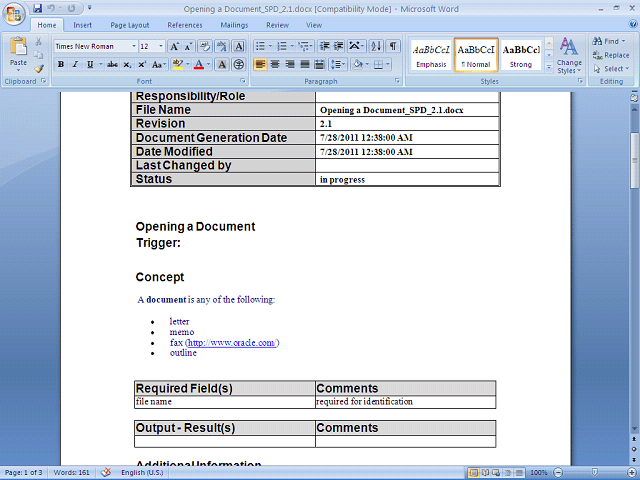Grow font size with the A-up icon

(x=174, y=47)
